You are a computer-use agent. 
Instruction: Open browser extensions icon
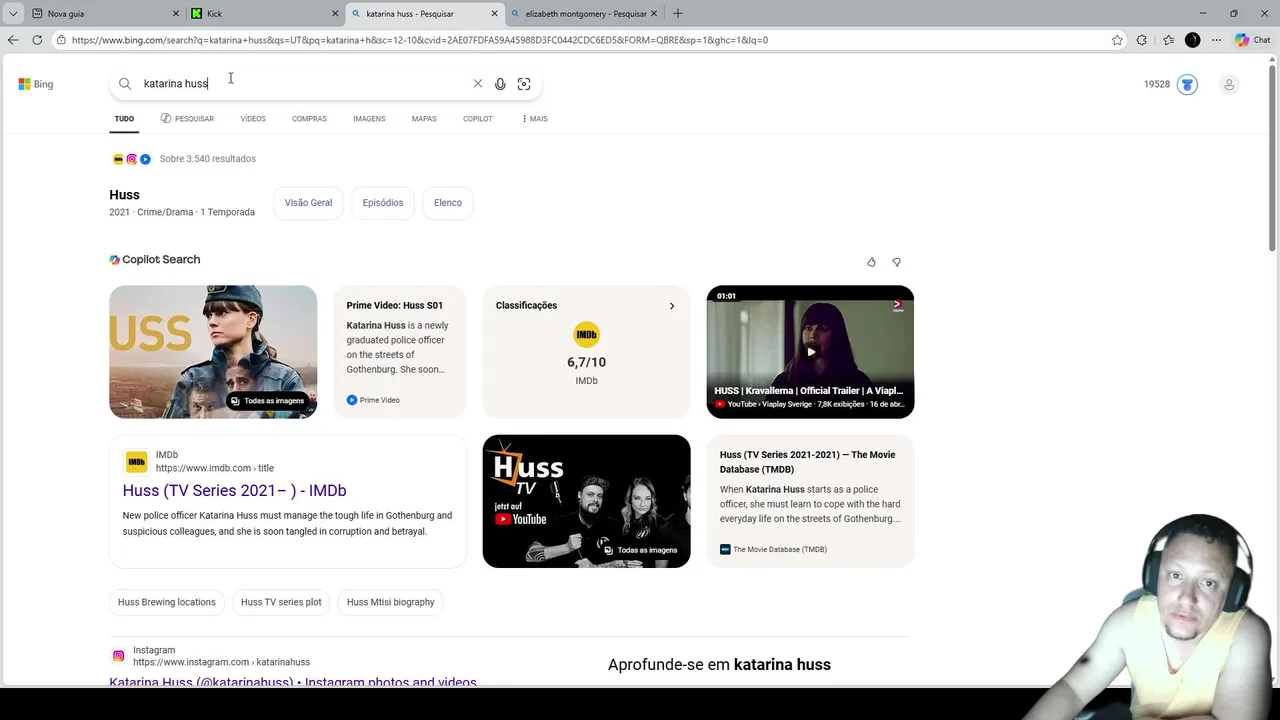(1142, 40)
